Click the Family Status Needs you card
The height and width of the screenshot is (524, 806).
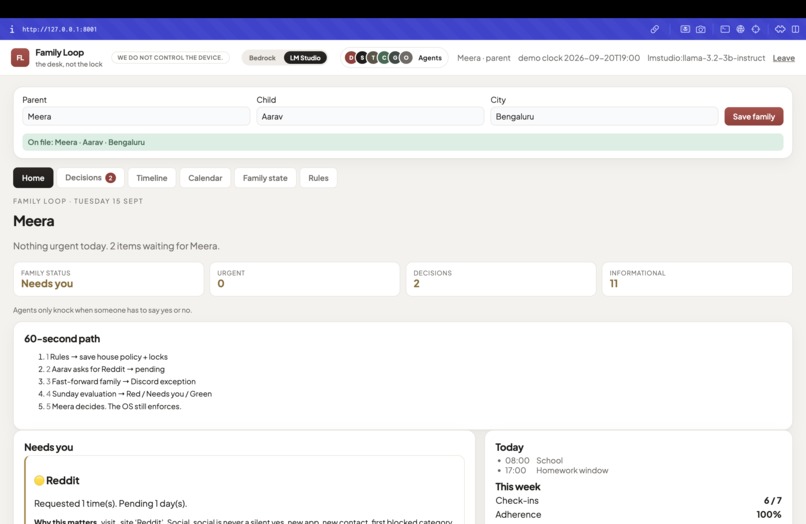(x=108, y=279)
